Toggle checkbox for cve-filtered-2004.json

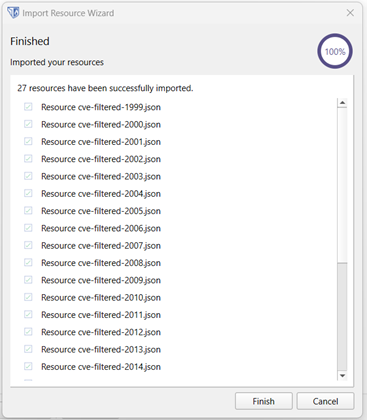click(x=28, y=193)
